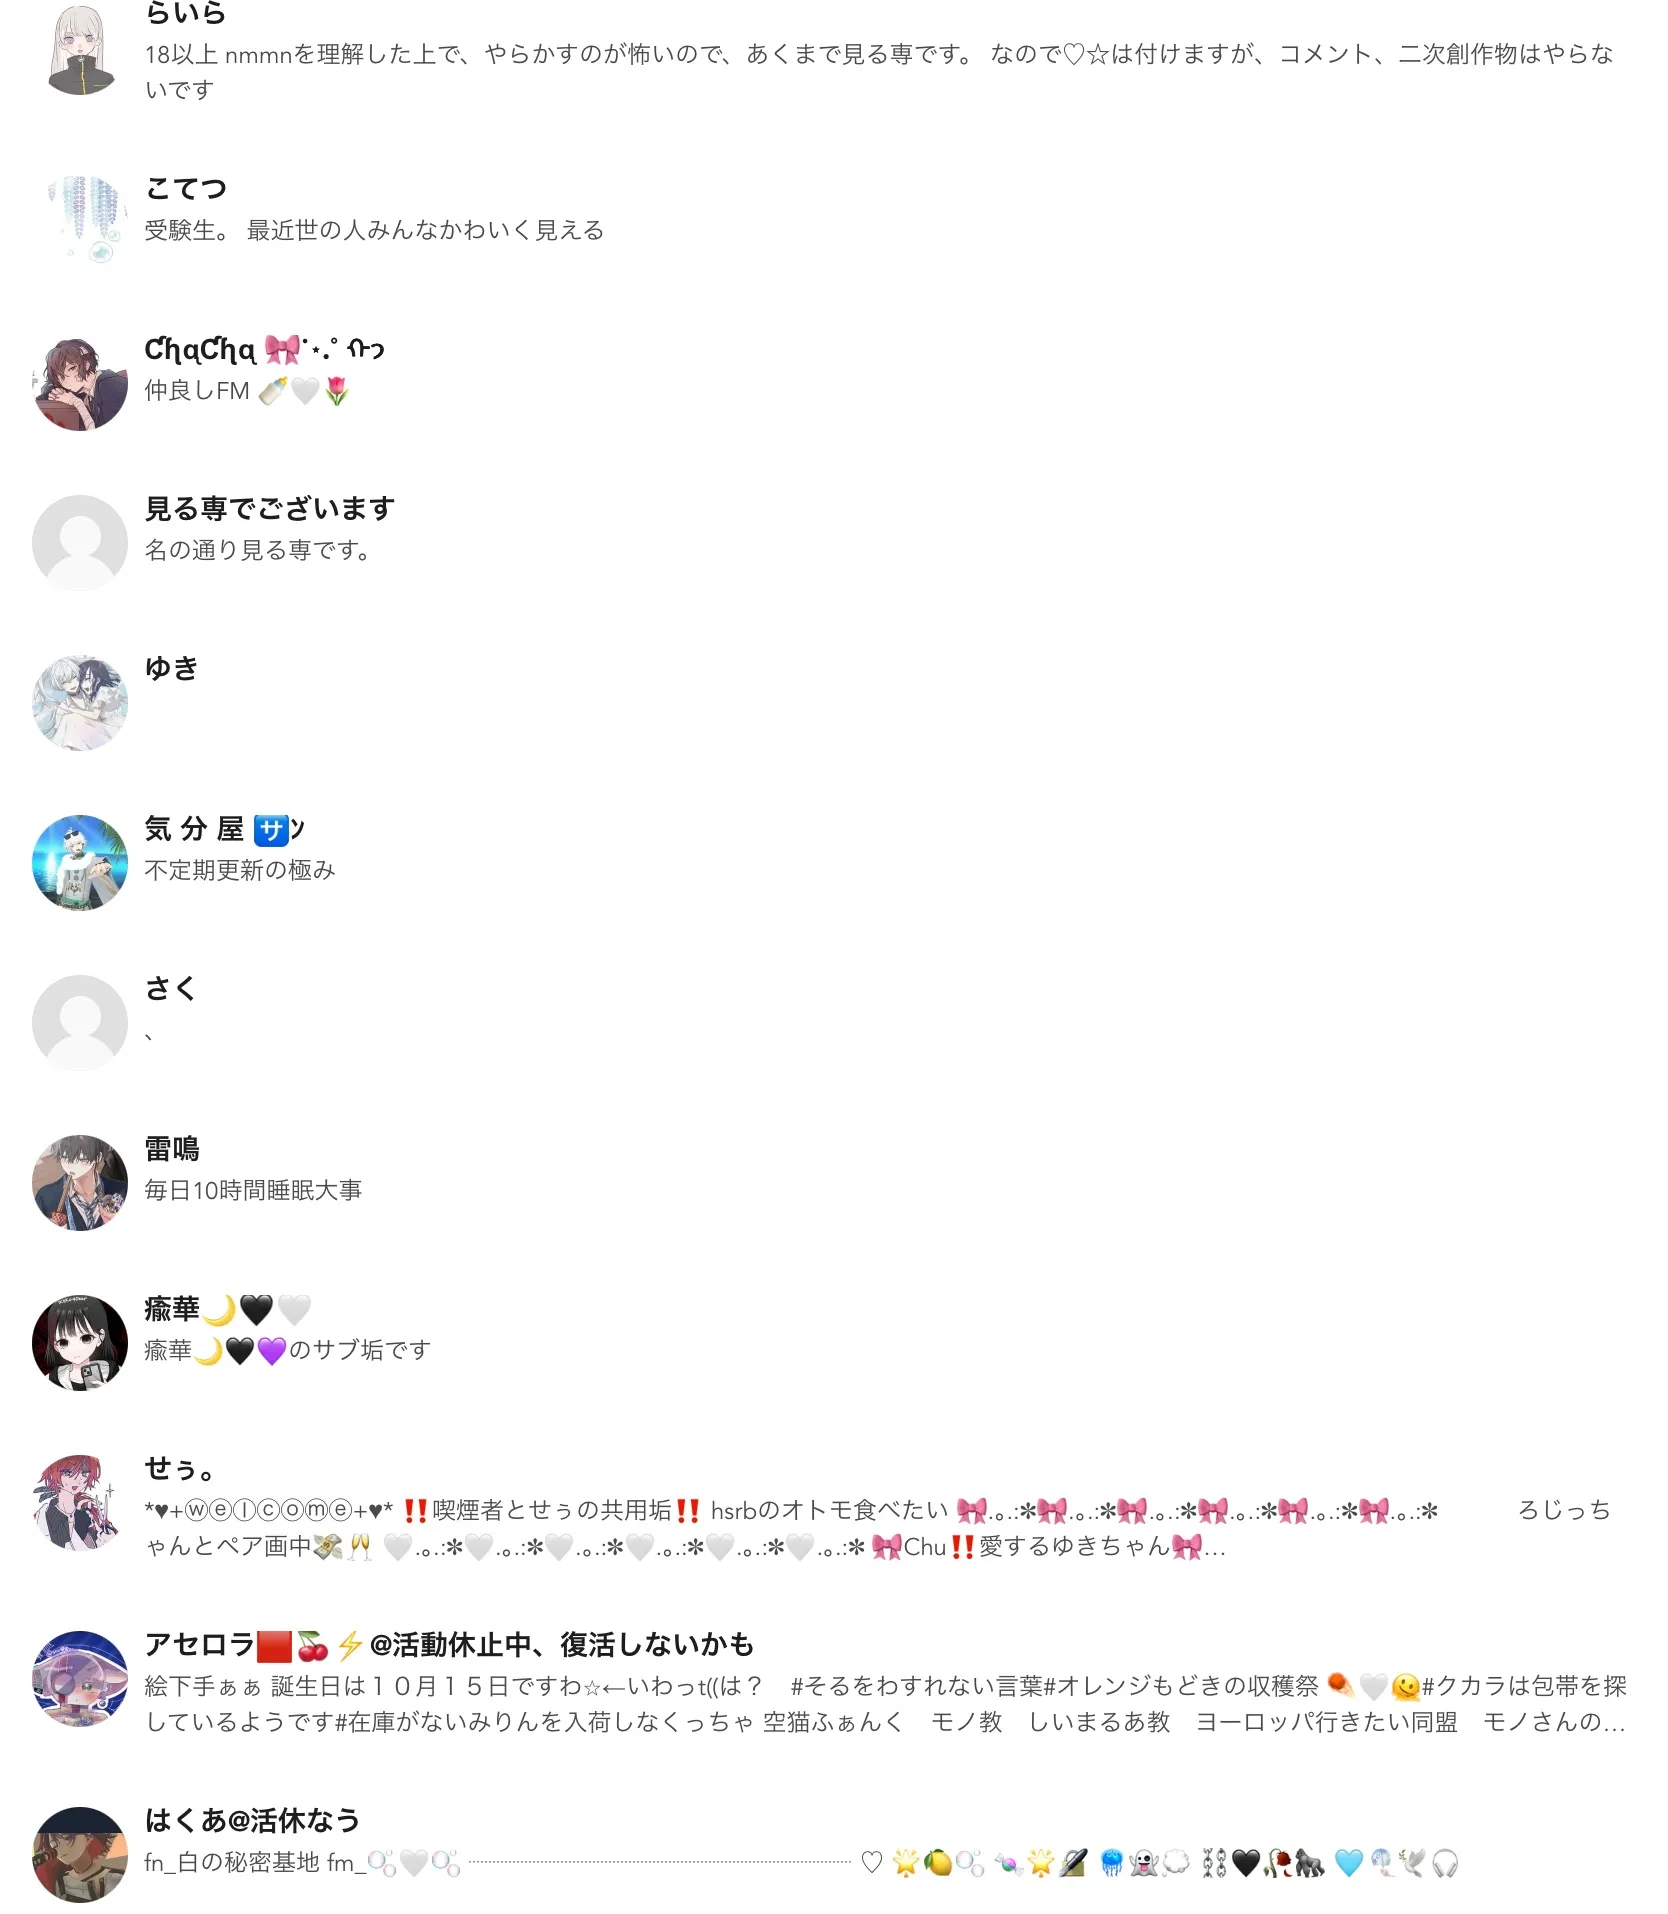Viewport: 1668px width, 1914px height.
Task: Open アセロラ@活動休止中 user title
Action: click(449, 1644)
